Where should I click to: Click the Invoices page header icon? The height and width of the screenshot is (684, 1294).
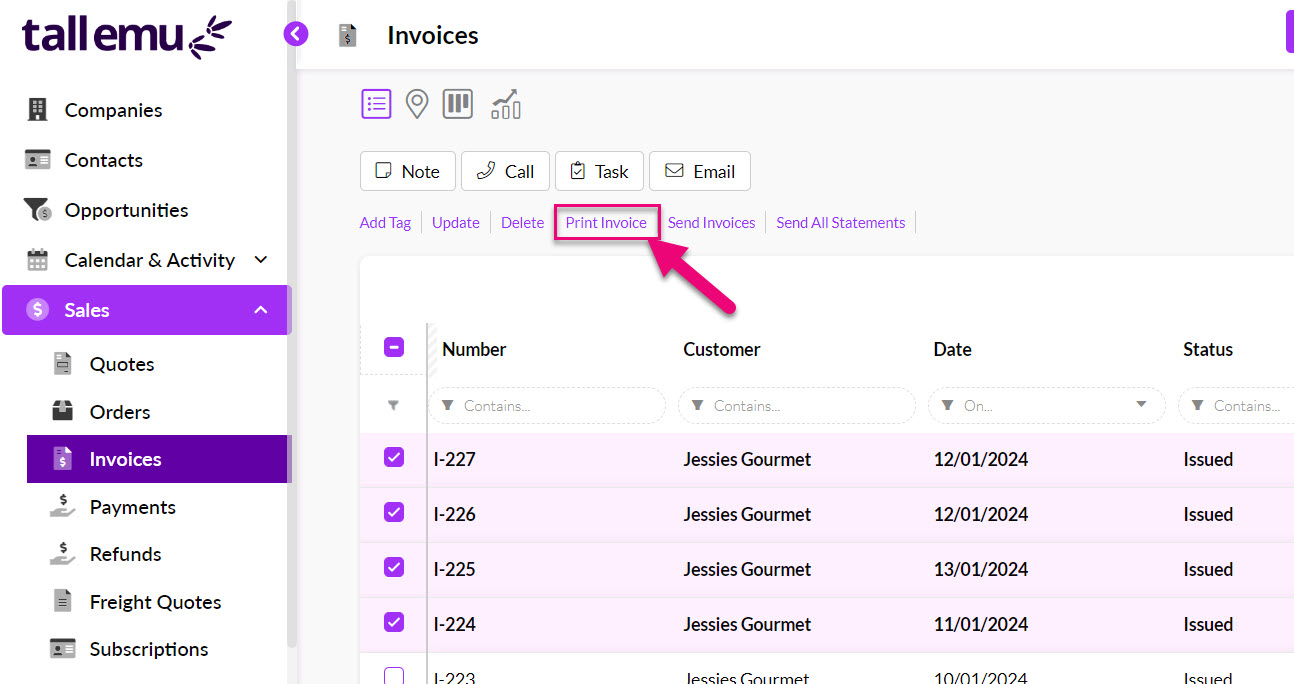[347, 36]
